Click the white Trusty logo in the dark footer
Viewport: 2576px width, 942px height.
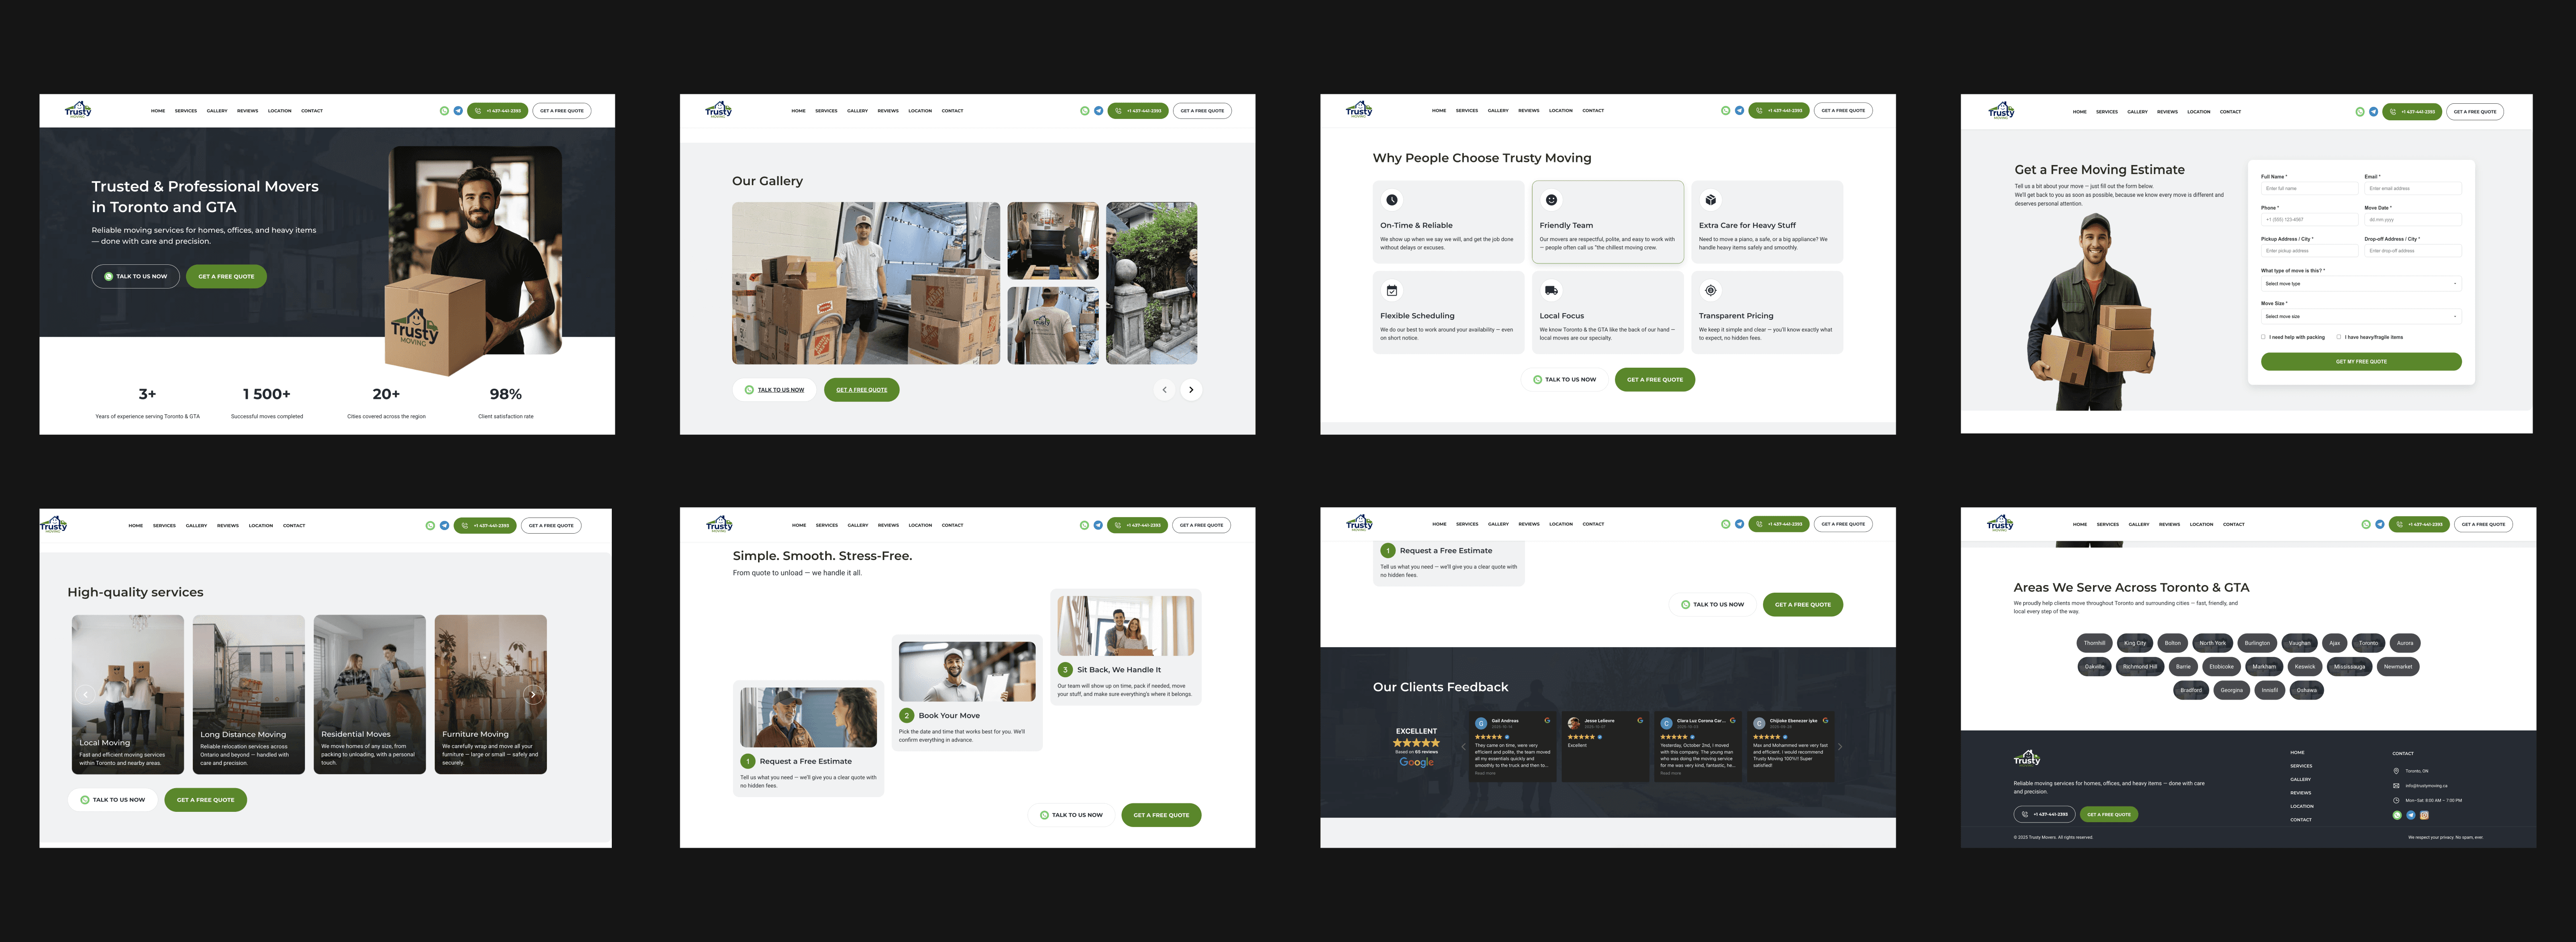click(x=2027, y=758)
